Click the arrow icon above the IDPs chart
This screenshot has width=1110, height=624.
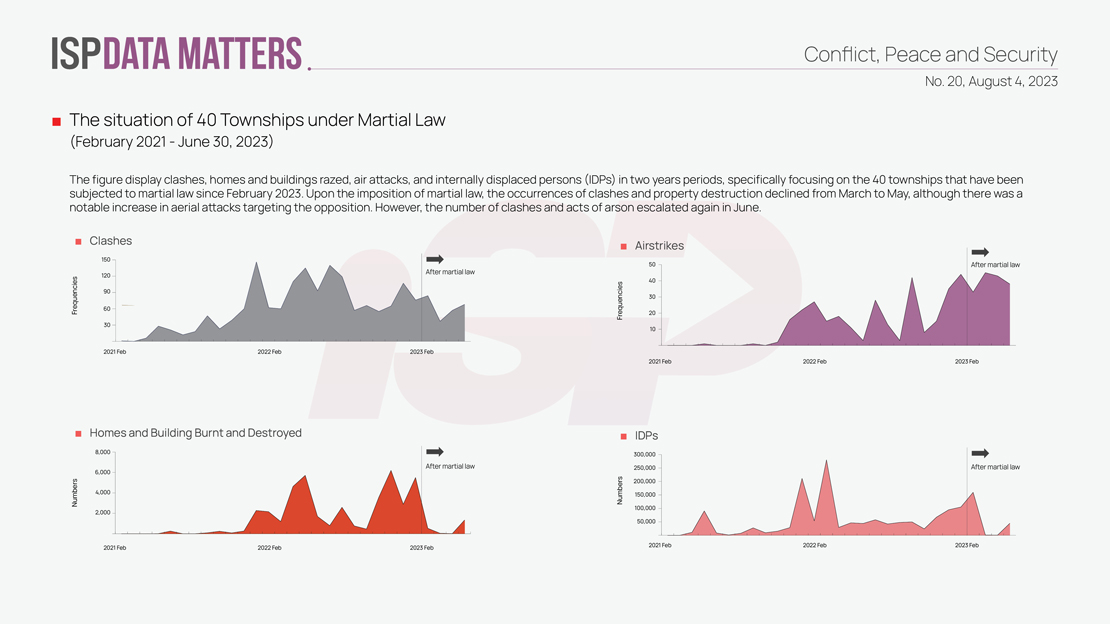point(980,453)
